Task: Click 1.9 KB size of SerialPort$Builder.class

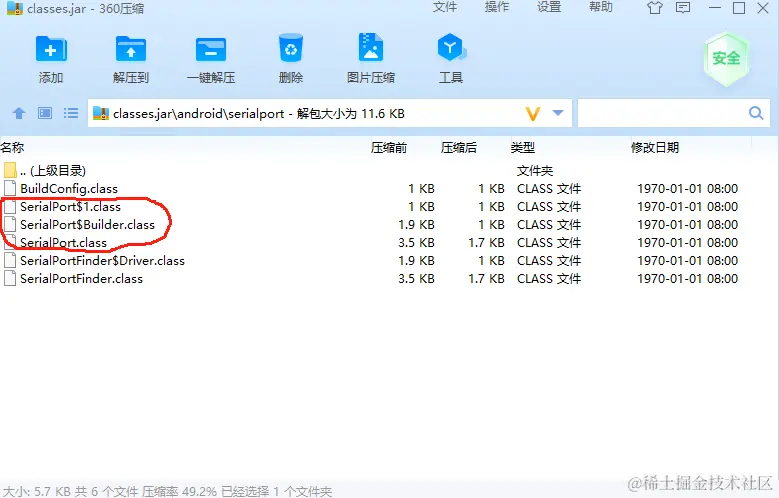Action: point(416,225)
